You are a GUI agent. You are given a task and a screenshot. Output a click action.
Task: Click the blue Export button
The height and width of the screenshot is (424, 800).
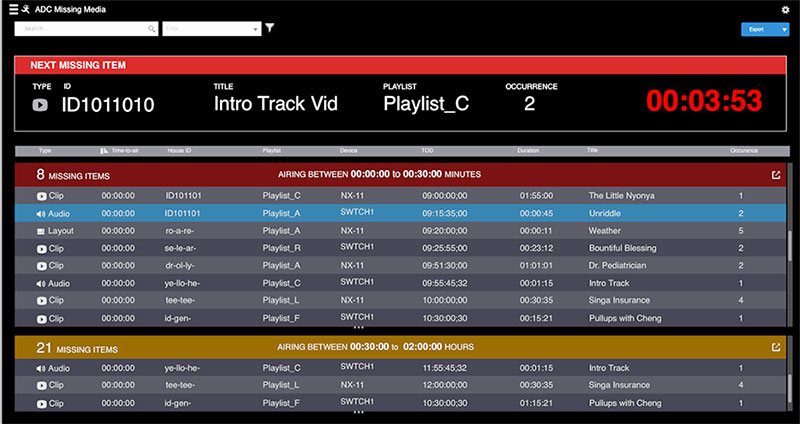[758, 30]
